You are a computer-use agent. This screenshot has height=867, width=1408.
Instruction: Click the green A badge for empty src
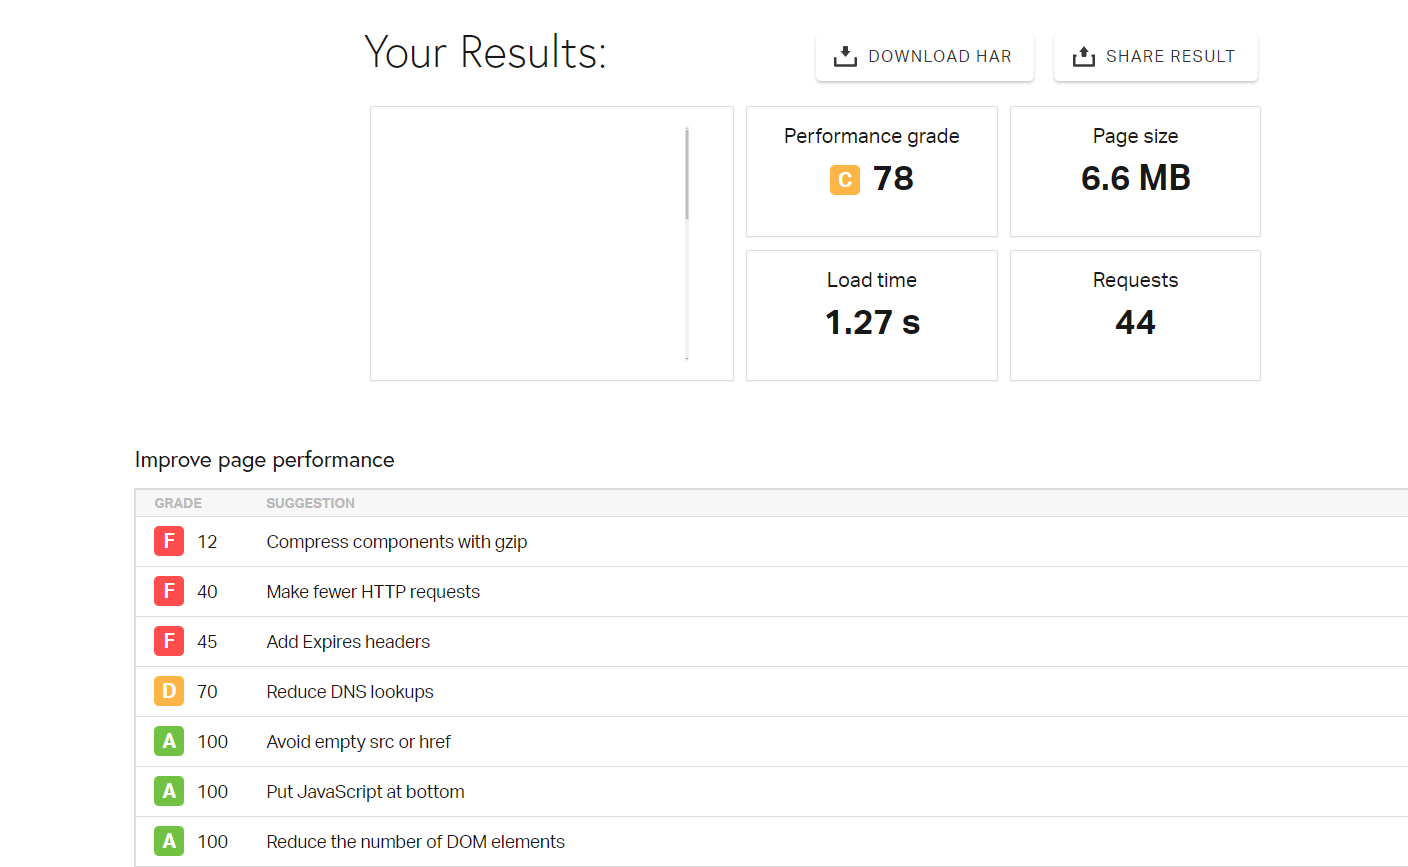pyautogui.click(x=169, y=741)
